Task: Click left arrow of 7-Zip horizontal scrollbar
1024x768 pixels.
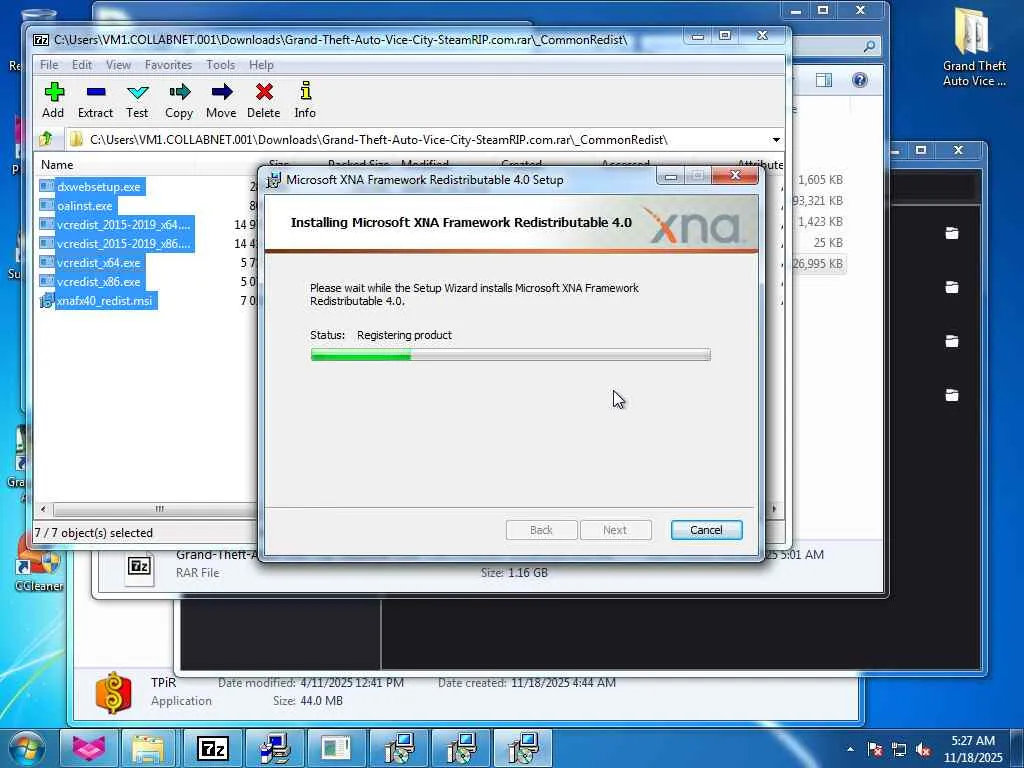Action: pos(43,509)
